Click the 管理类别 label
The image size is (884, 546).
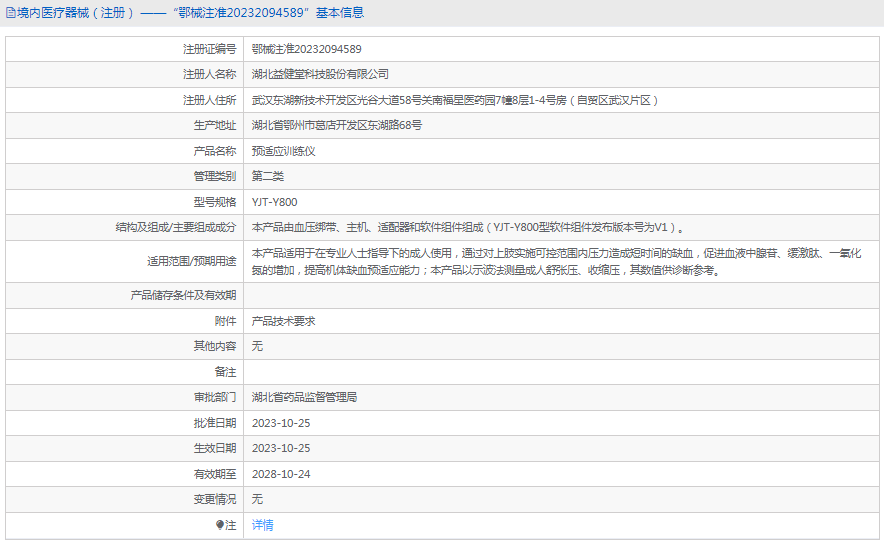(x=215, y=176)
